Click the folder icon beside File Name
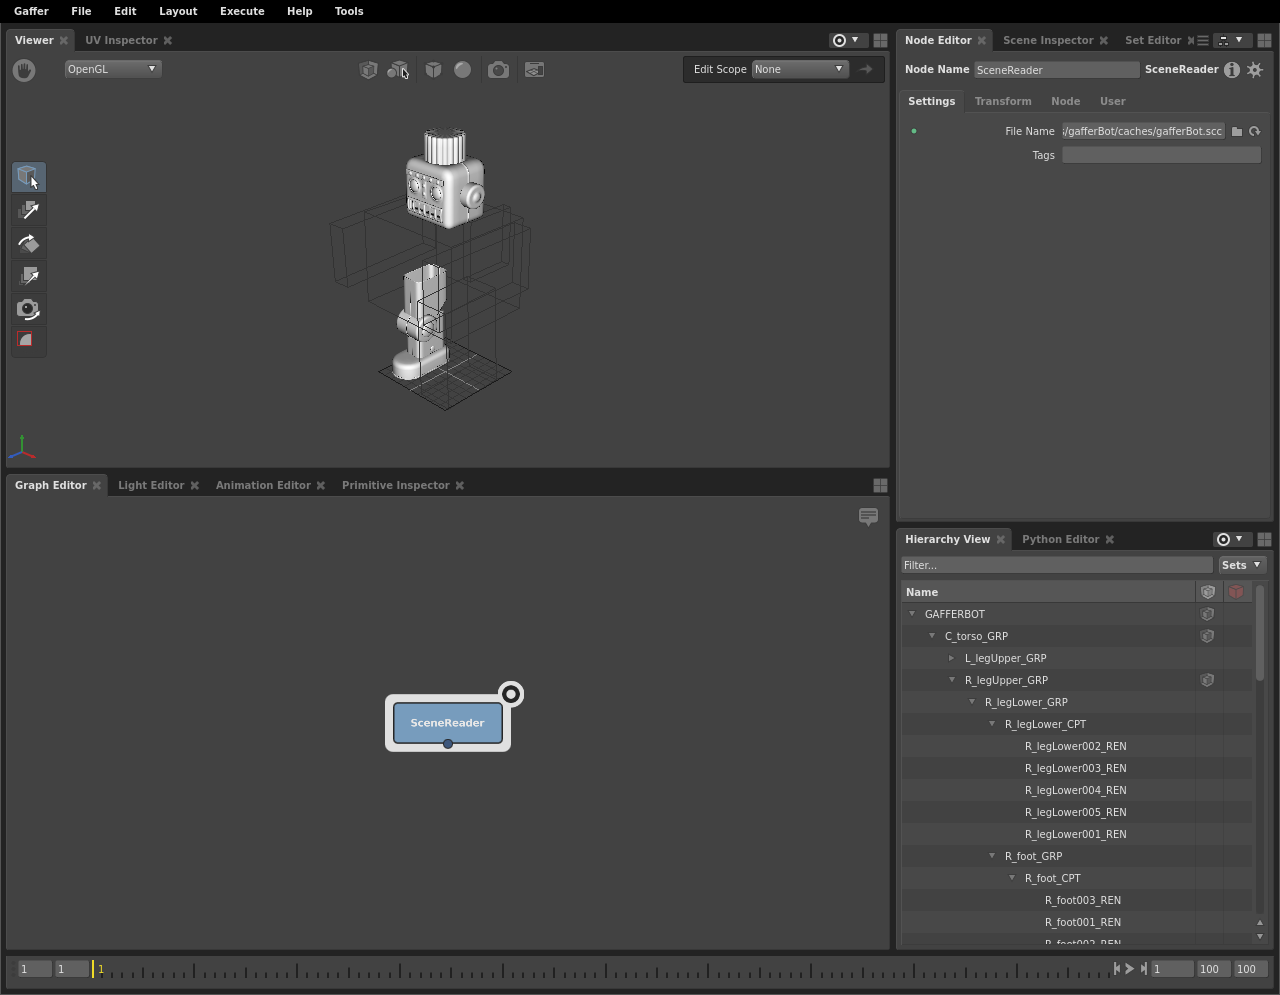Image resolution: width=1280 pixels, height=995 pixels. click(x=1237, y=131)
